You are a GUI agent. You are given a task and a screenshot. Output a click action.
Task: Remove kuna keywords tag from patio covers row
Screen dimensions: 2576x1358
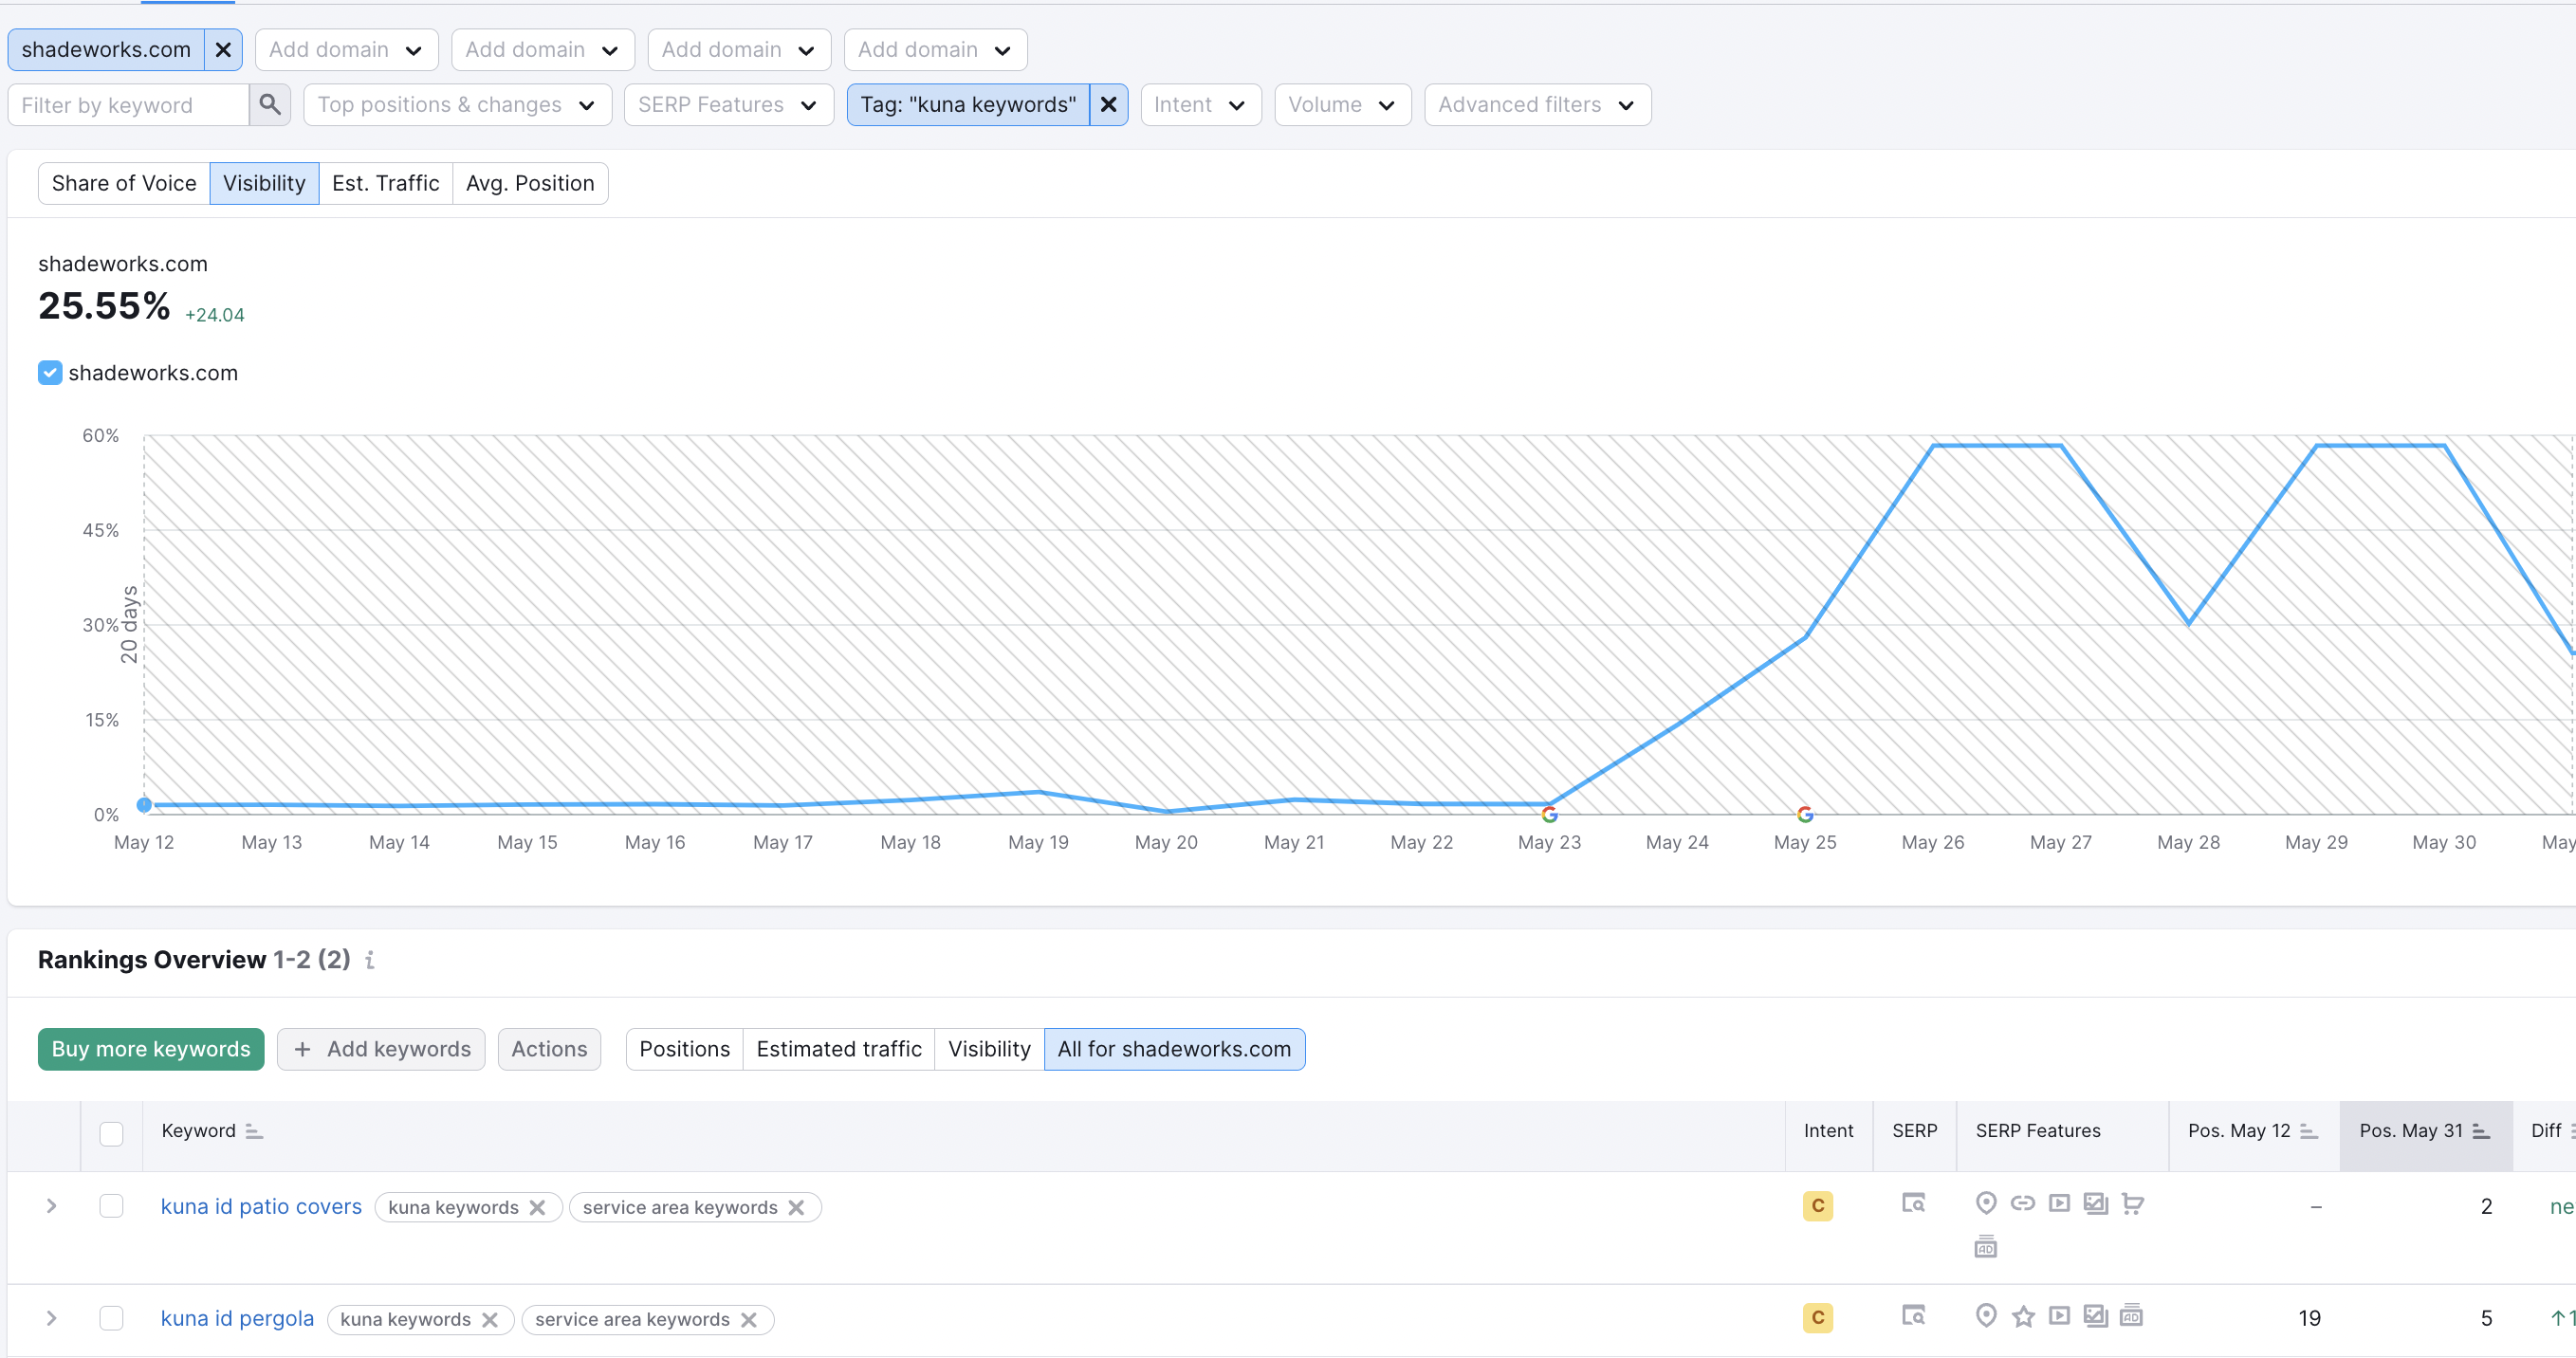(x=538, y=1207)
